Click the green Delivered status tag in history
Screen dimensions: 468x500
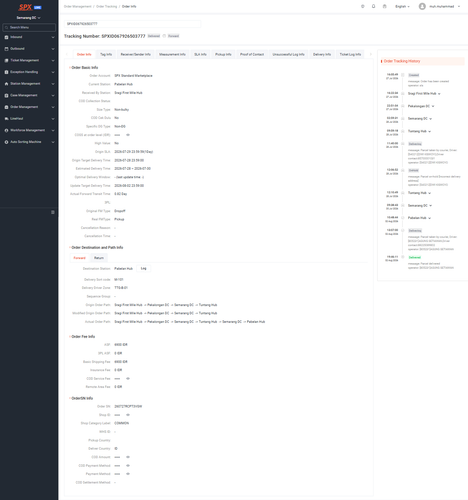(x=415, y=258)
